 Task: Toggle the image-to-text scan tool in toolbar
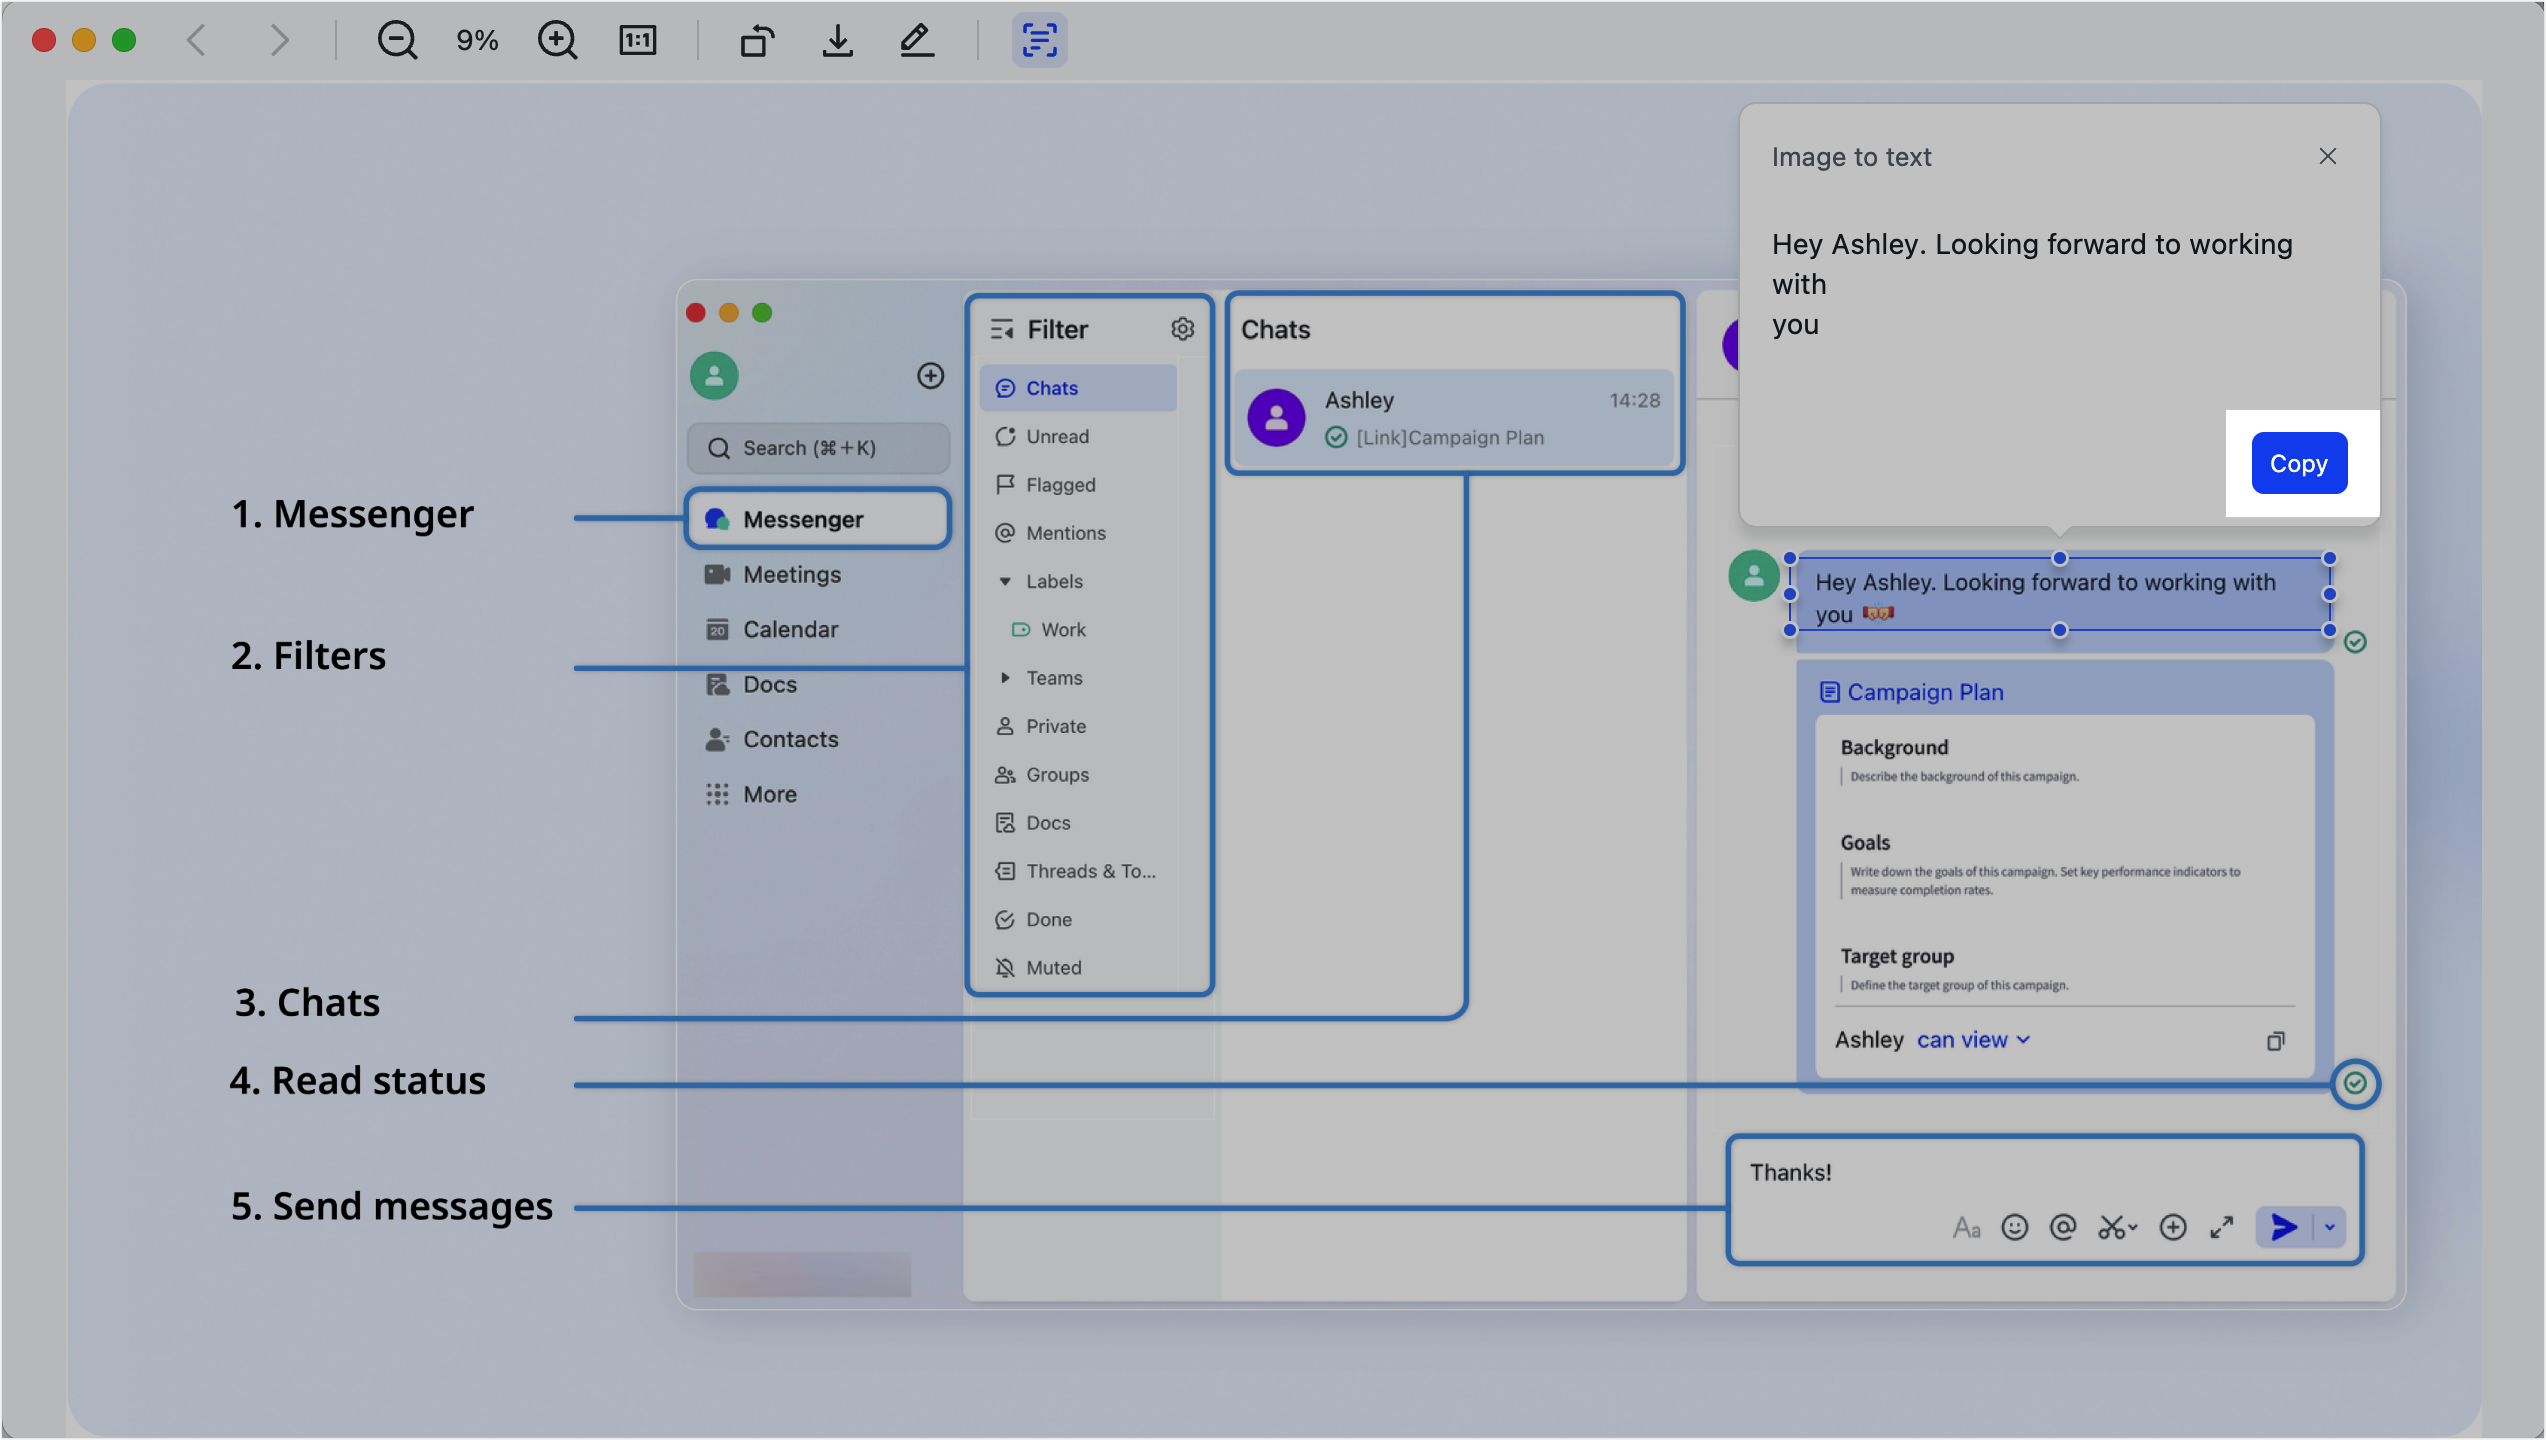pyautogui.click(x=1039, y=40)
